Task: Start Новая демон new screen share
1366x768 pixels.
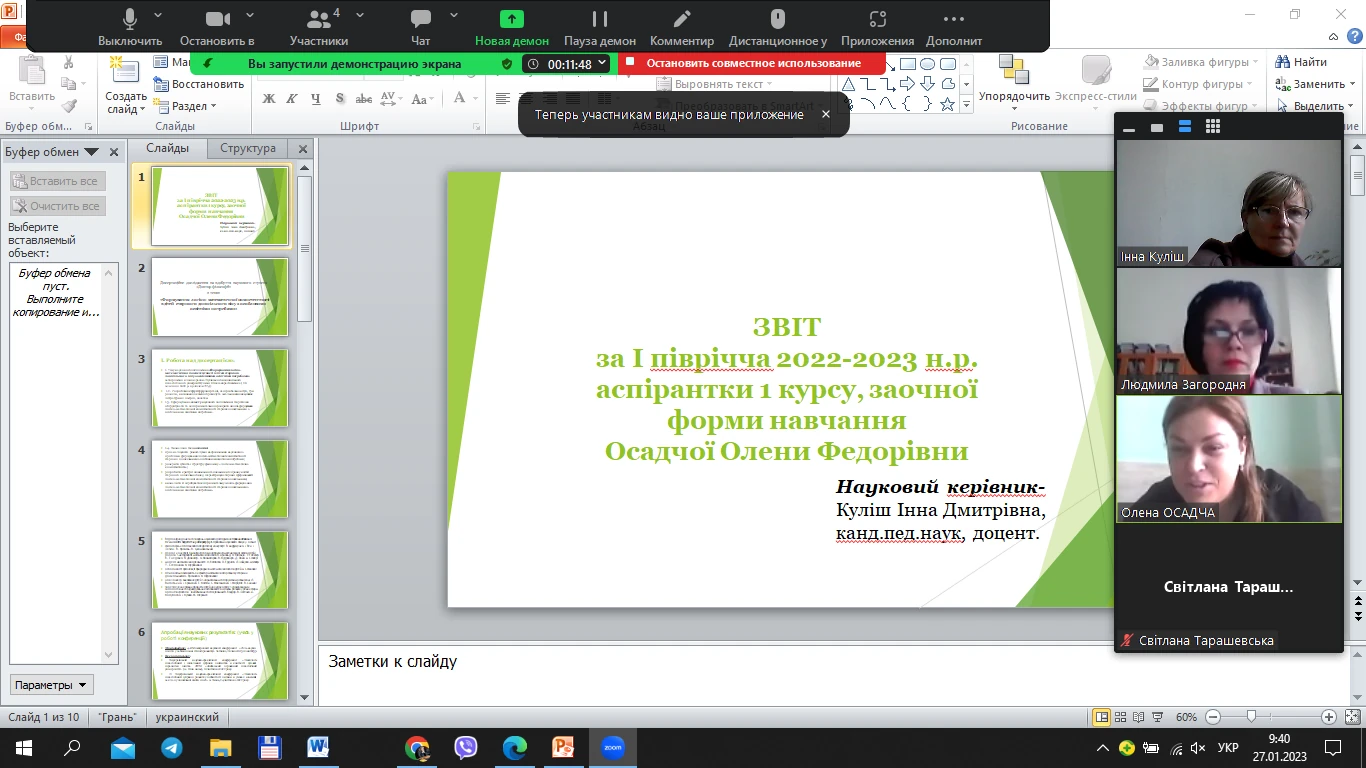Action: click(512, 28)
